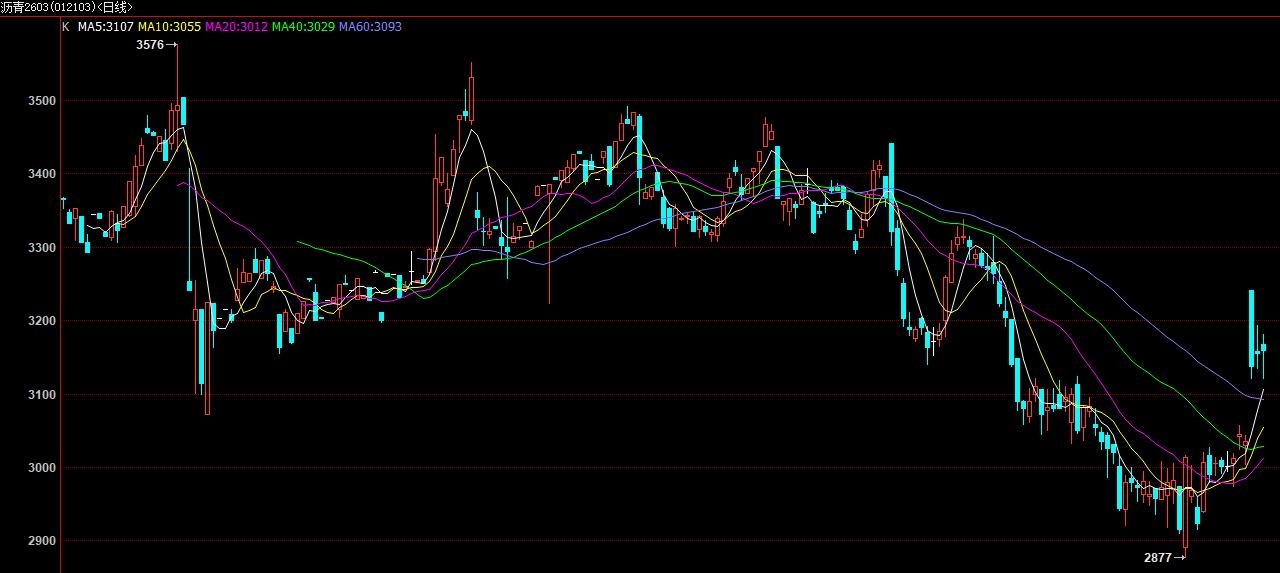This screenshot has height=573, width=1280.
Task: Click the 3000 price axis label
Action: [42, 467]
